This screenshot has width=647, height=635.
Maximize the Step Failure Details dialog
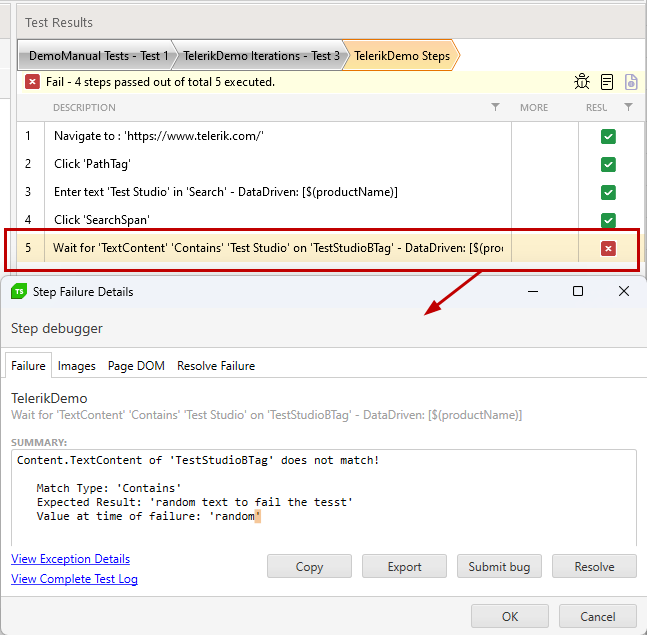coord(578,291)
